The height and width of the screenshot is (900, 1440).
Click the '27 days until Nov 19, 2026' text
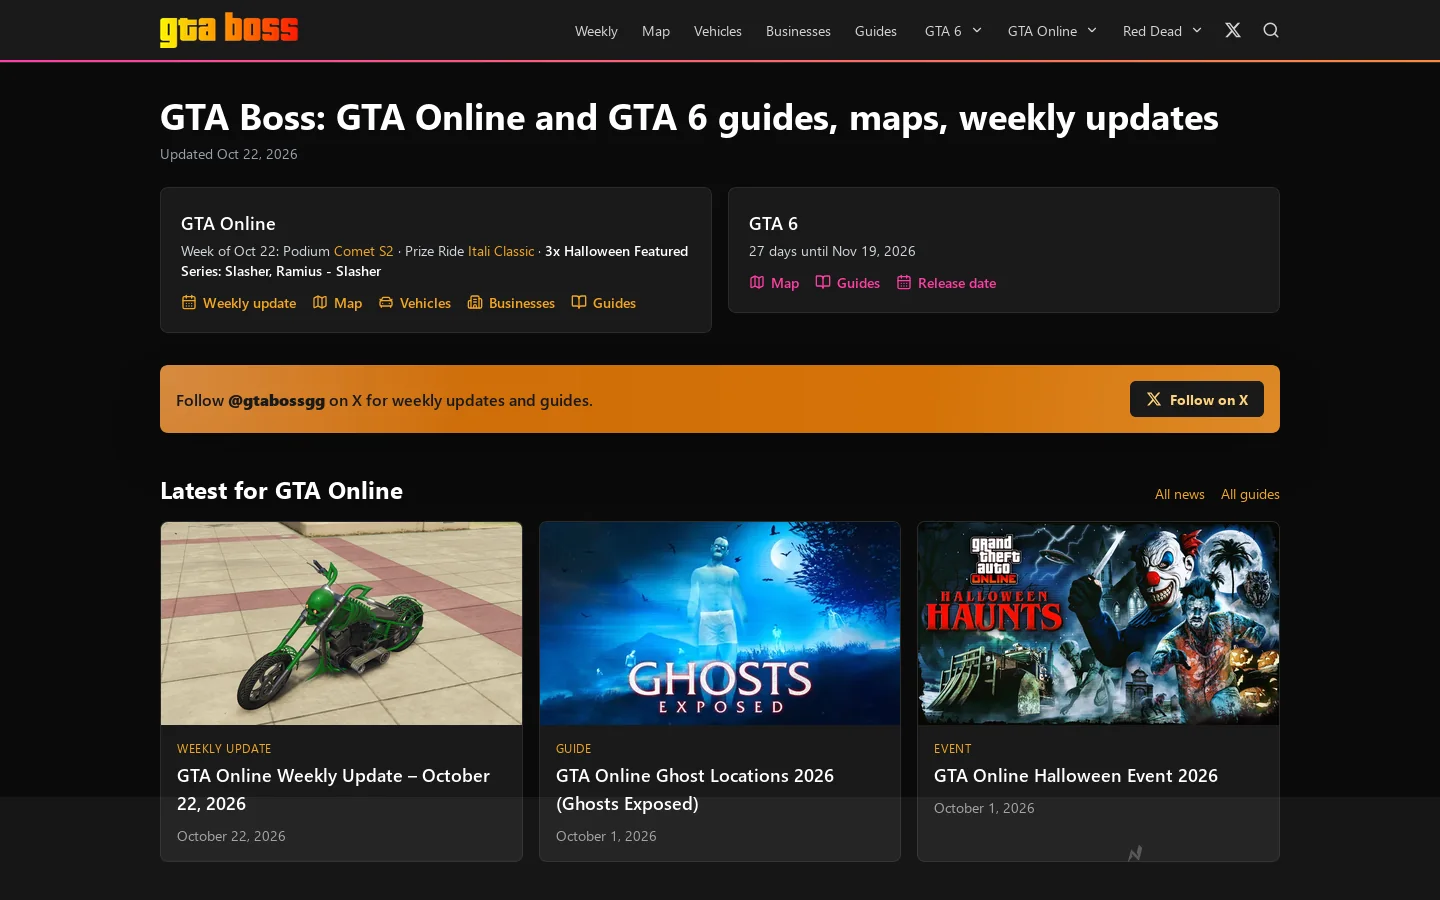832,251
